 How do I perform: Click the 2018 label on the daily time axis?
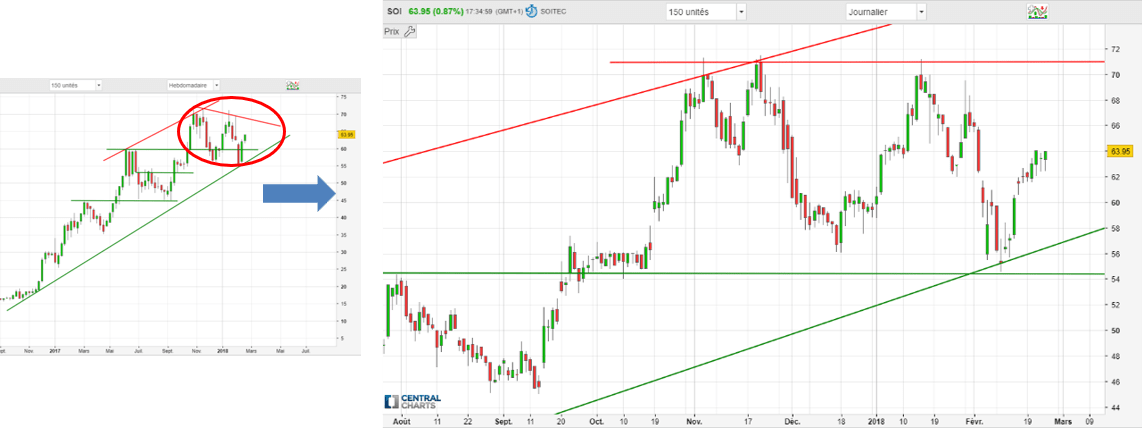877,421
